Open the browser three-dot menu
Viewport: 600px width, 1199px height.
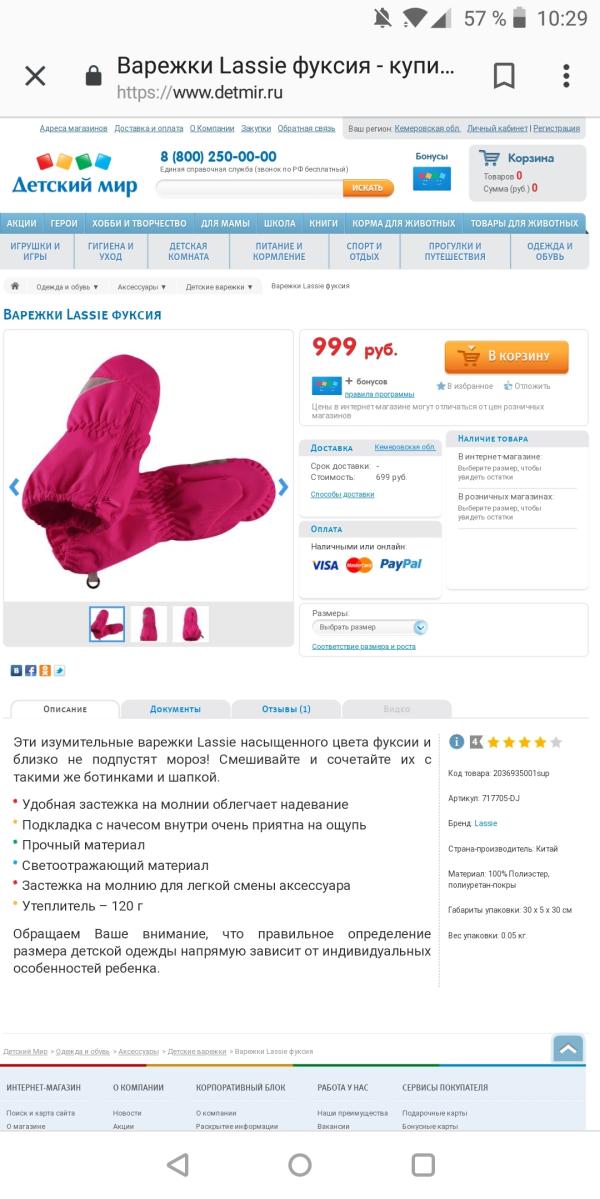pos(566,76)
